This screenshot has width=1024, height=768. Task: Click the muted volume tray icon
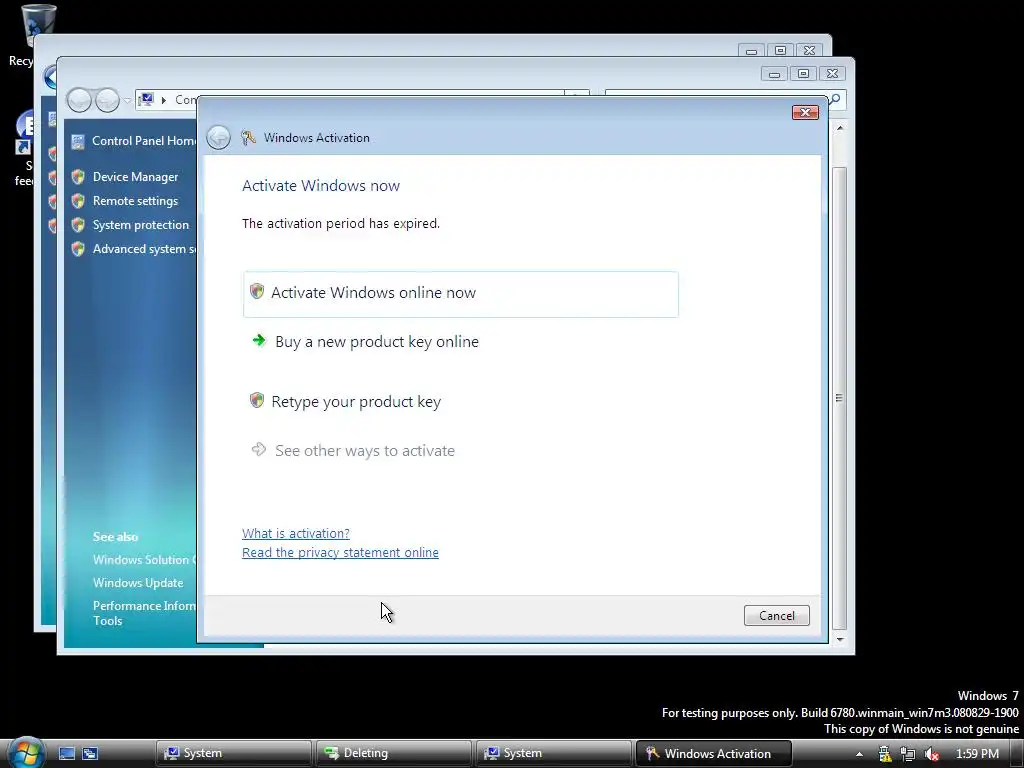tap(932, 754)
